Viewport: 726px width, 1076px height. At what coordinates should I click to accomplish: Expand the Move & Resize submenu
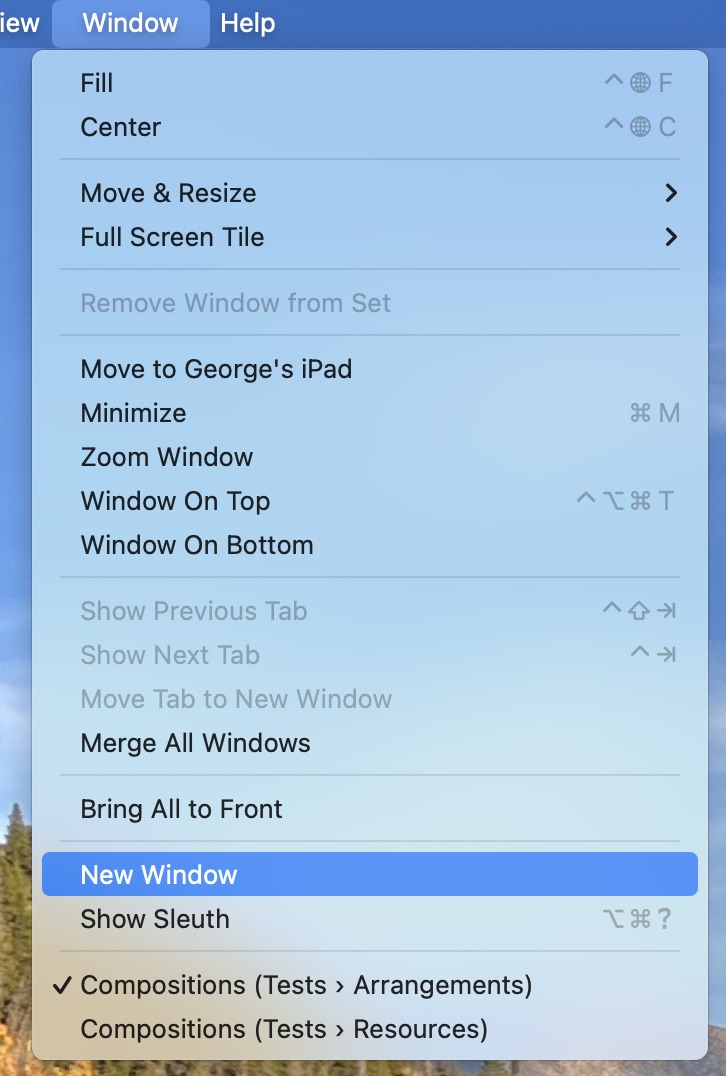168,192
